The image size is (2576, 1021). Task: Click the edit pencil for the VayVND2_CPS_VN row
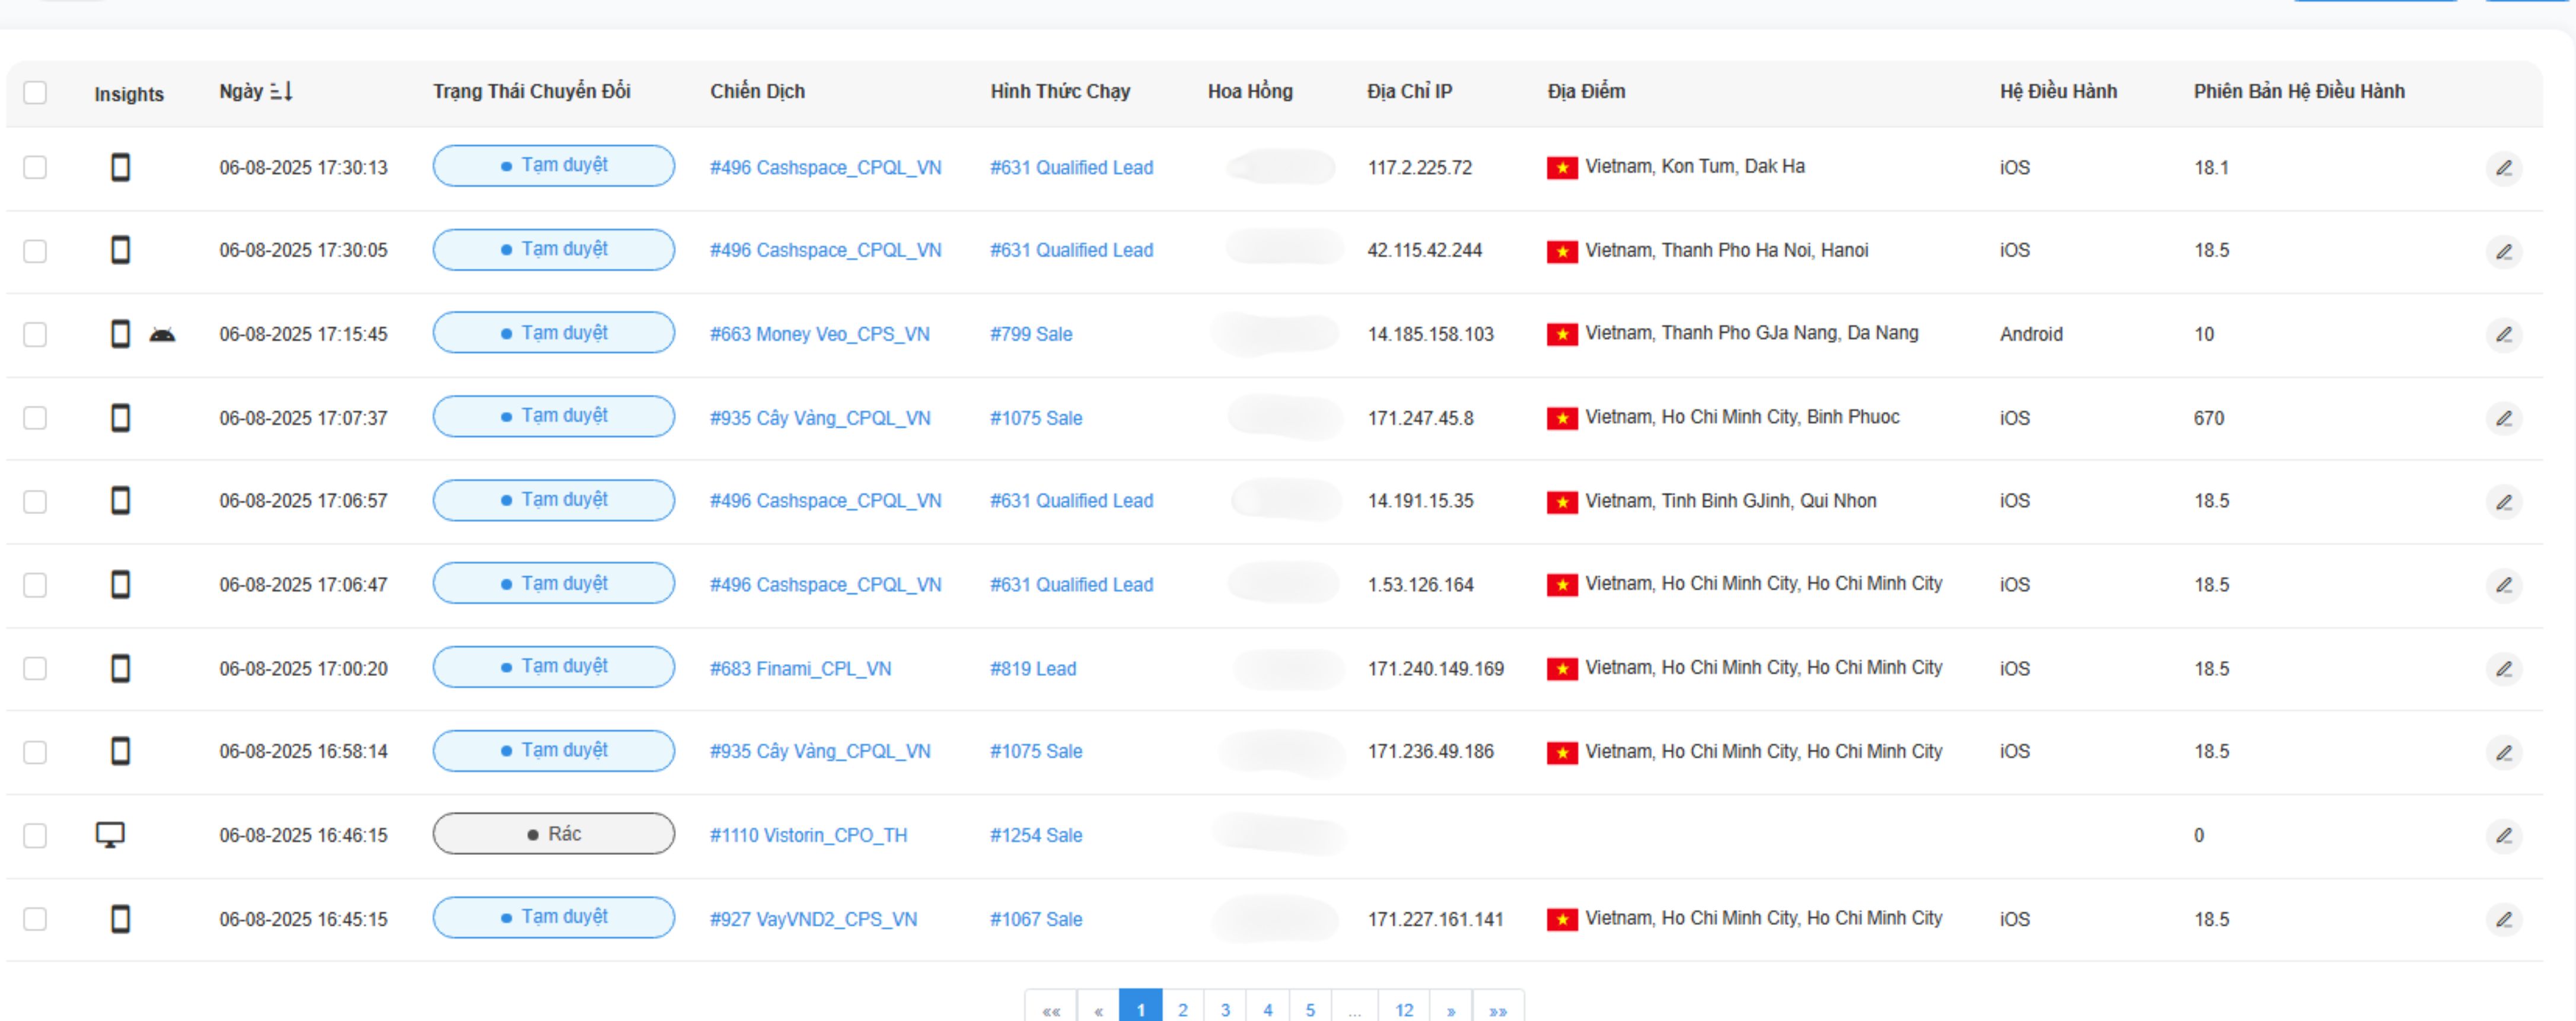(2503, 919)
